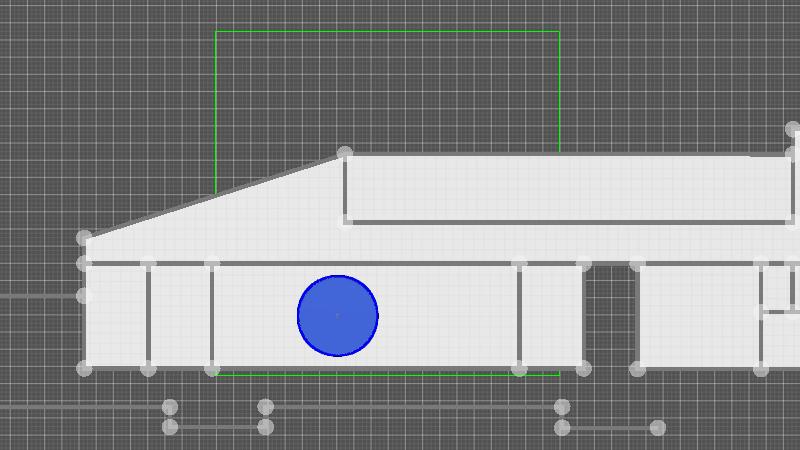Select the diagonal sloped wall segment
This screenshot has width=800, height=450.
tap(215, 196)
